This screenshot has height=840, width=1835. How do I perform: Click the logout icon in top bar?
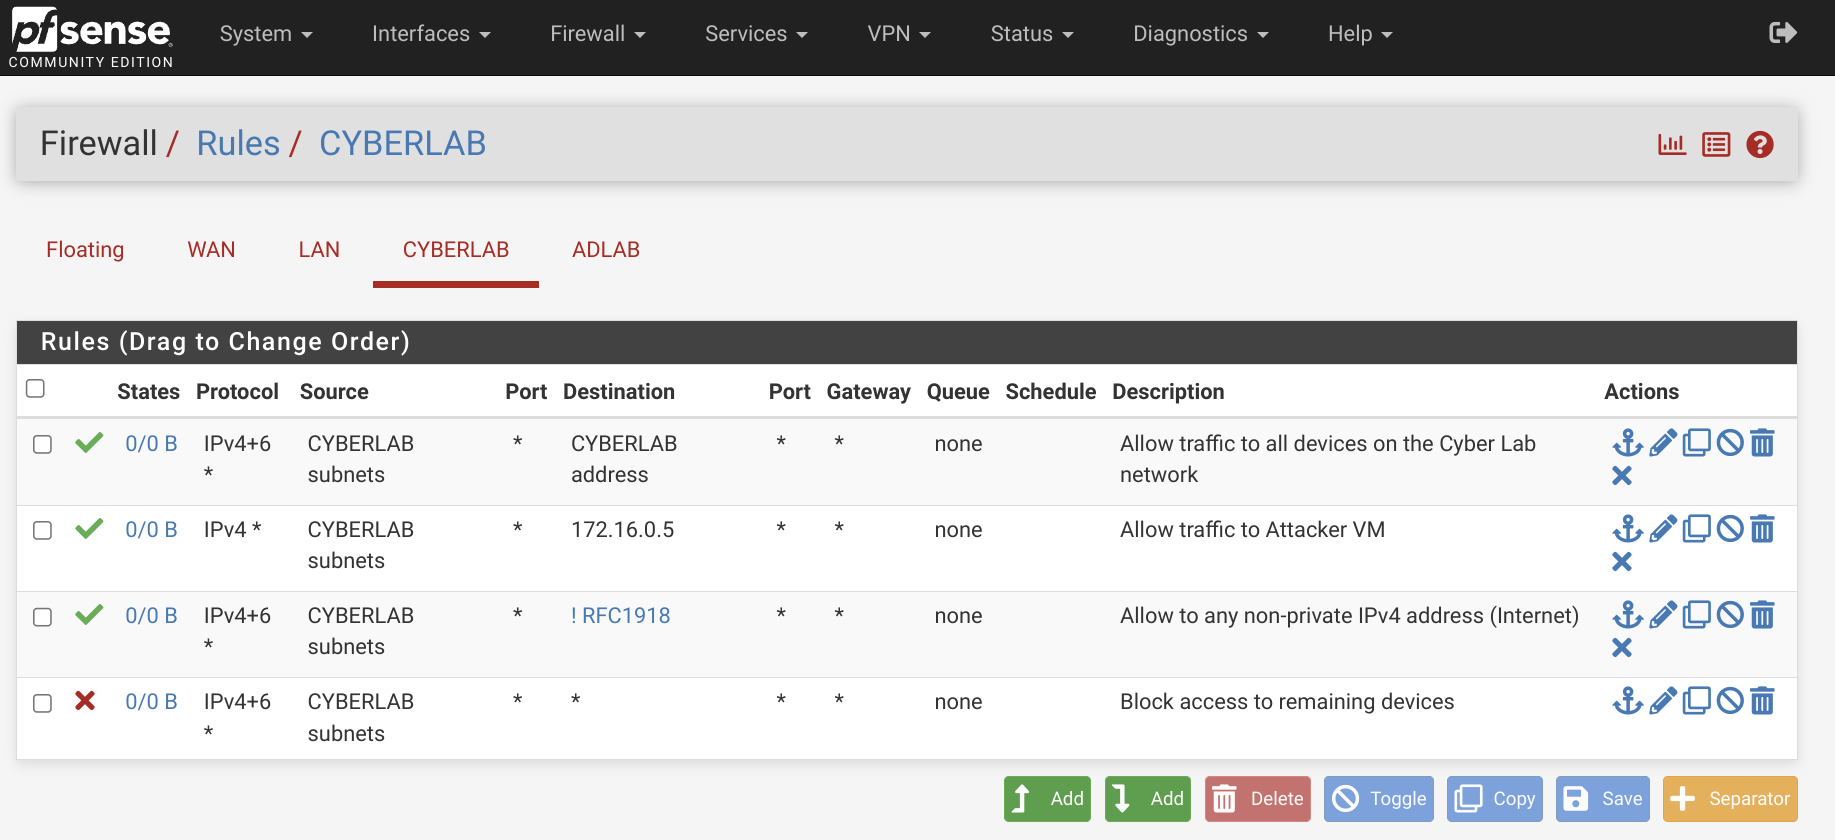click(1783, 33)
